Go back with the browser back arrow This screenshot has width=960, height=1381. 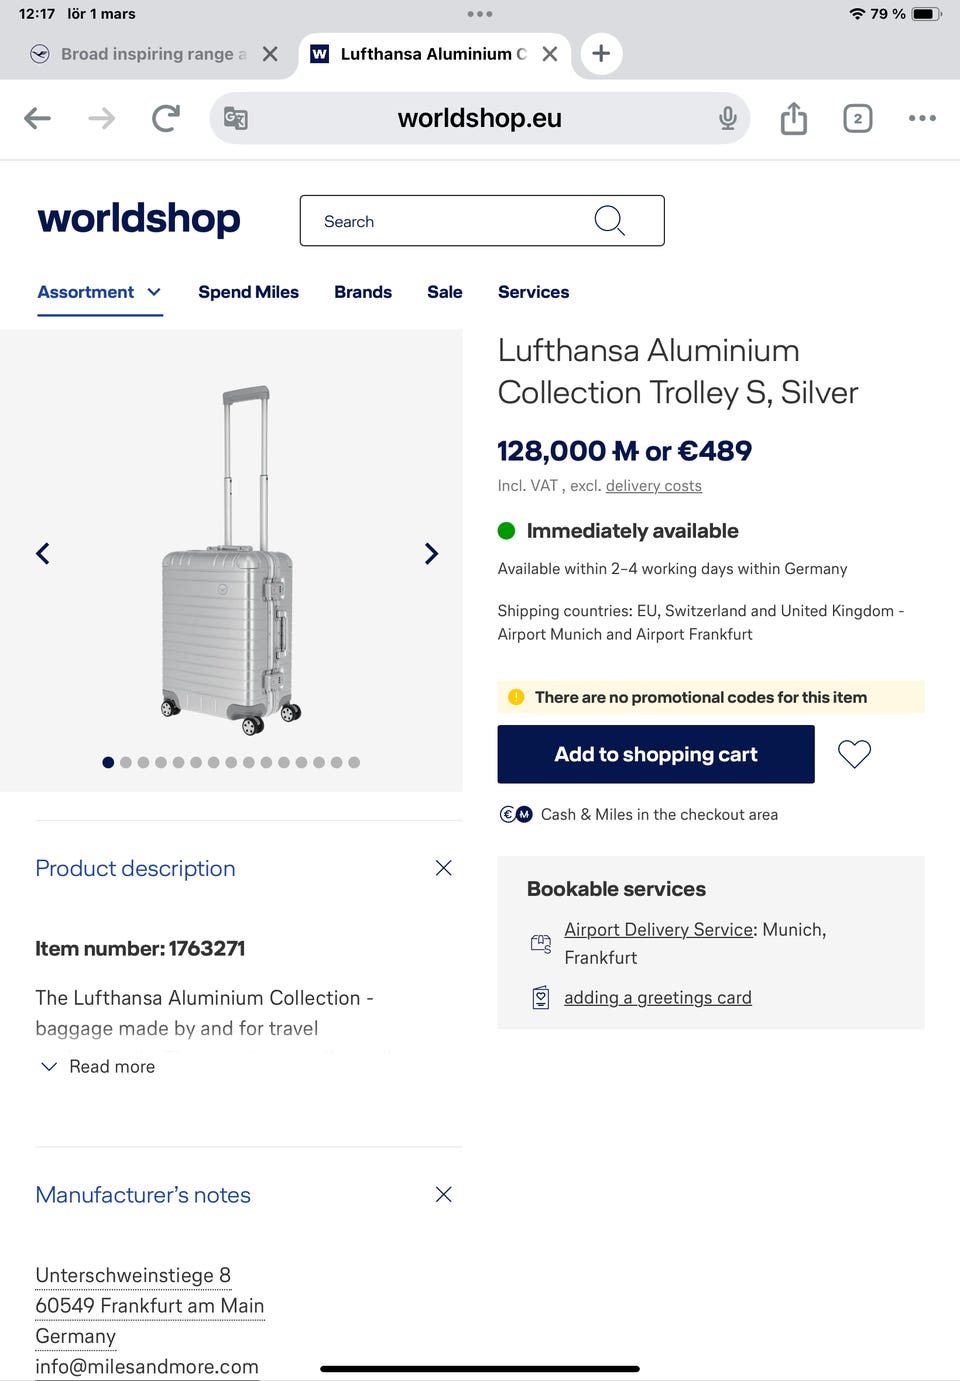click(37, 118)
